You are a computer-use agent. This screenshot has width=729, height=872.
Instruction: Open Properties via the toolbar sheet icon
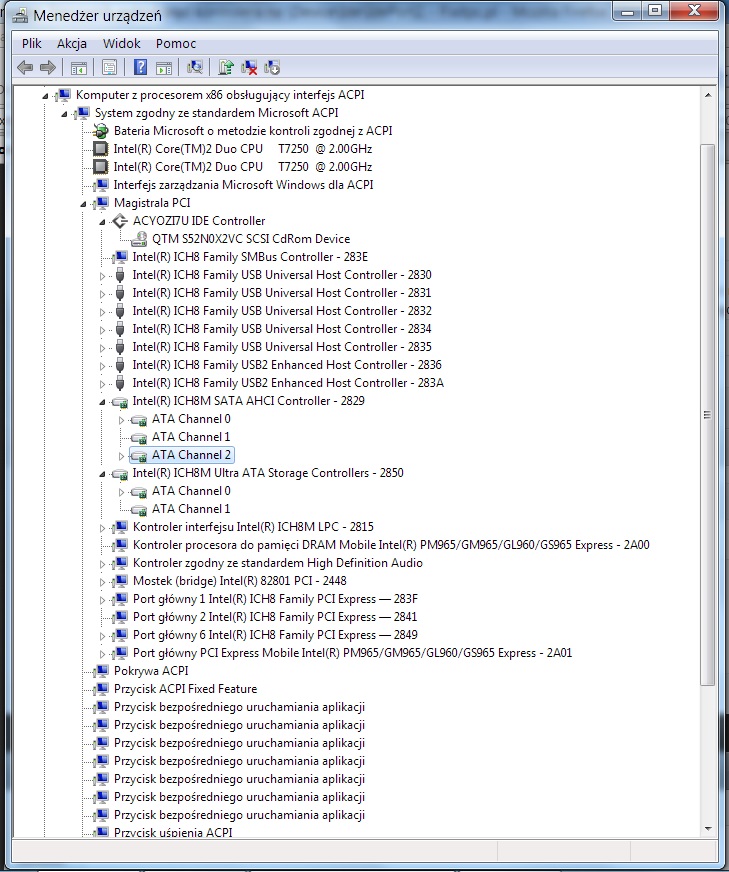110,68
